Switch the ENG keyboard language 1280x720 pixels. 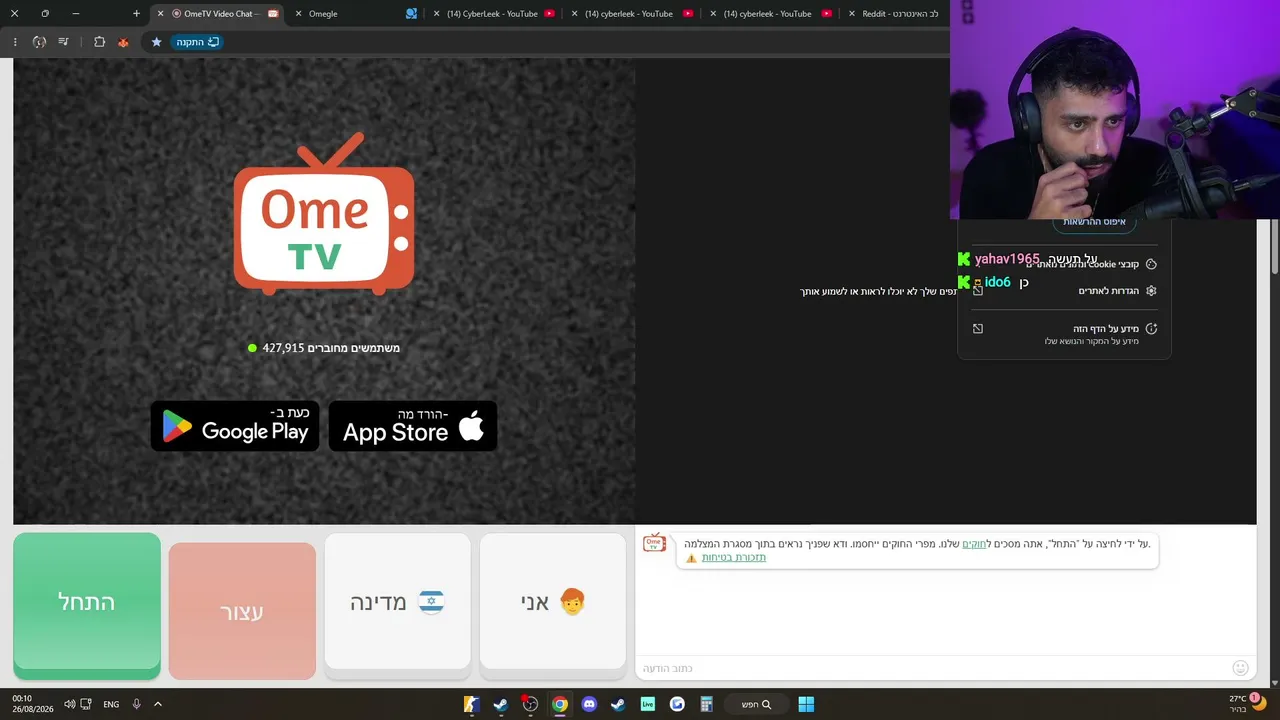[x=111, y=704]
